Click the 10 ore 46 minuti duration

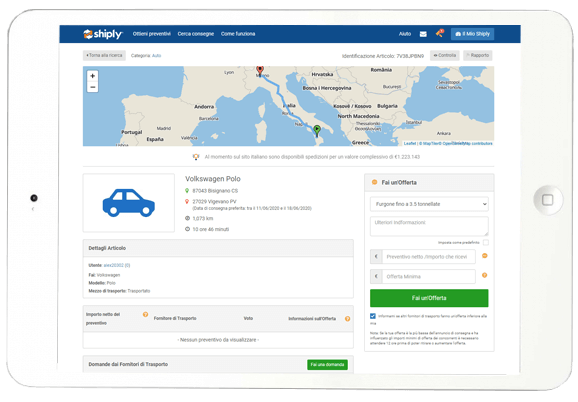pos(211,229)
